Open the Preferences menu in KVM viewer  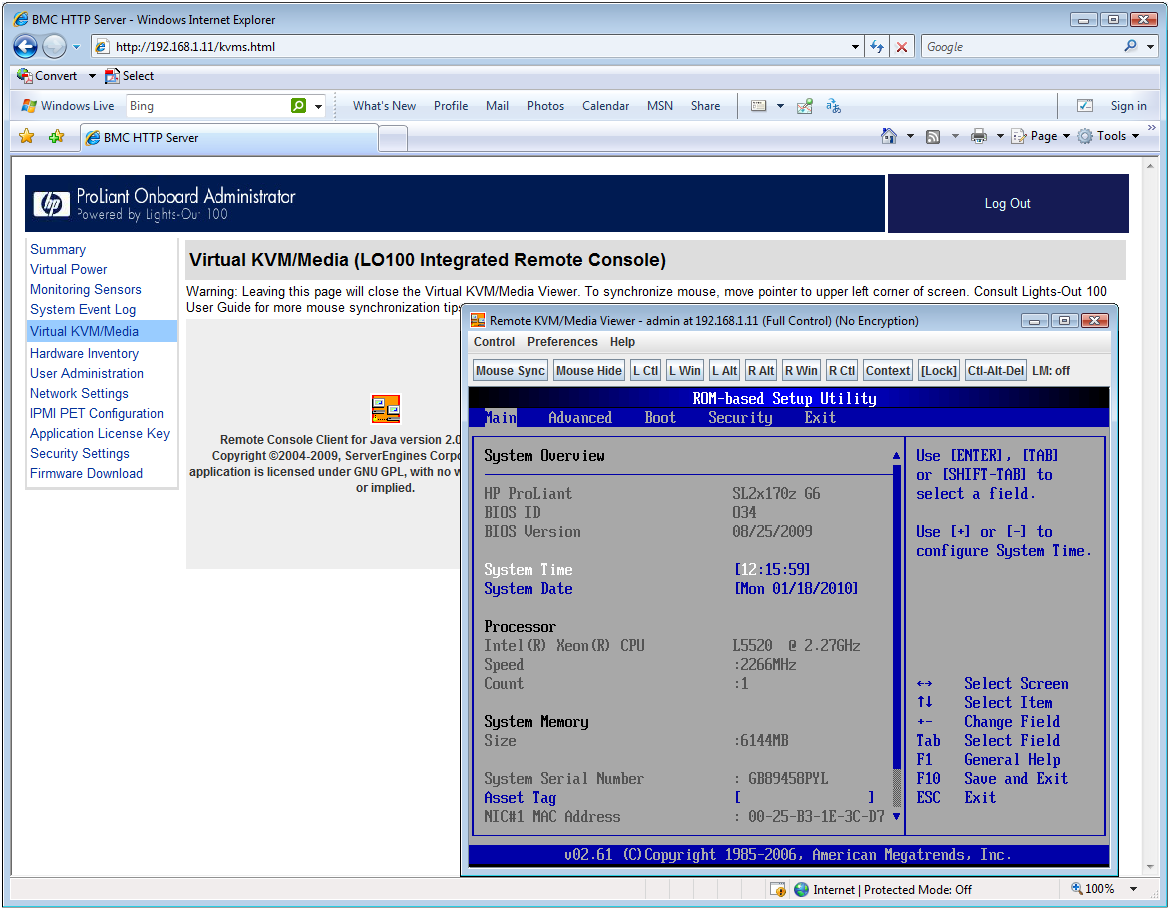click(562, 341)
